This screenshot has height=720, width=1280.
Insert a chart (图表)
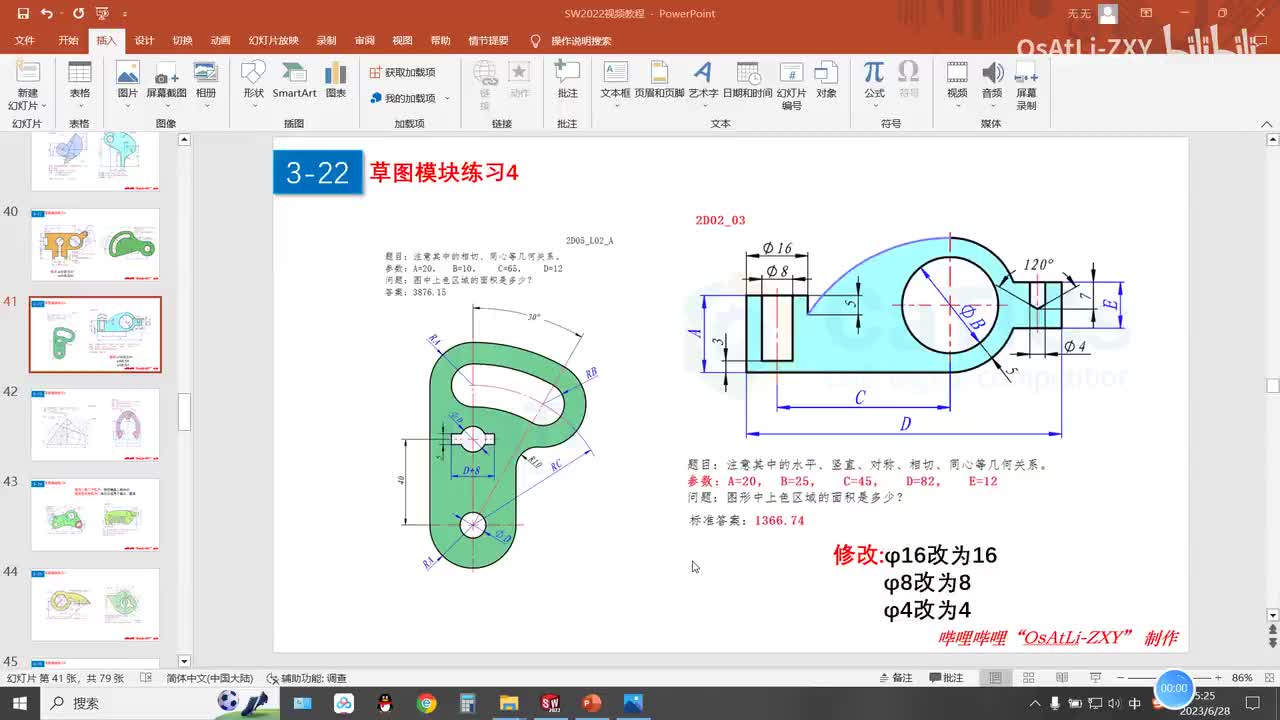tap(336, 81)
